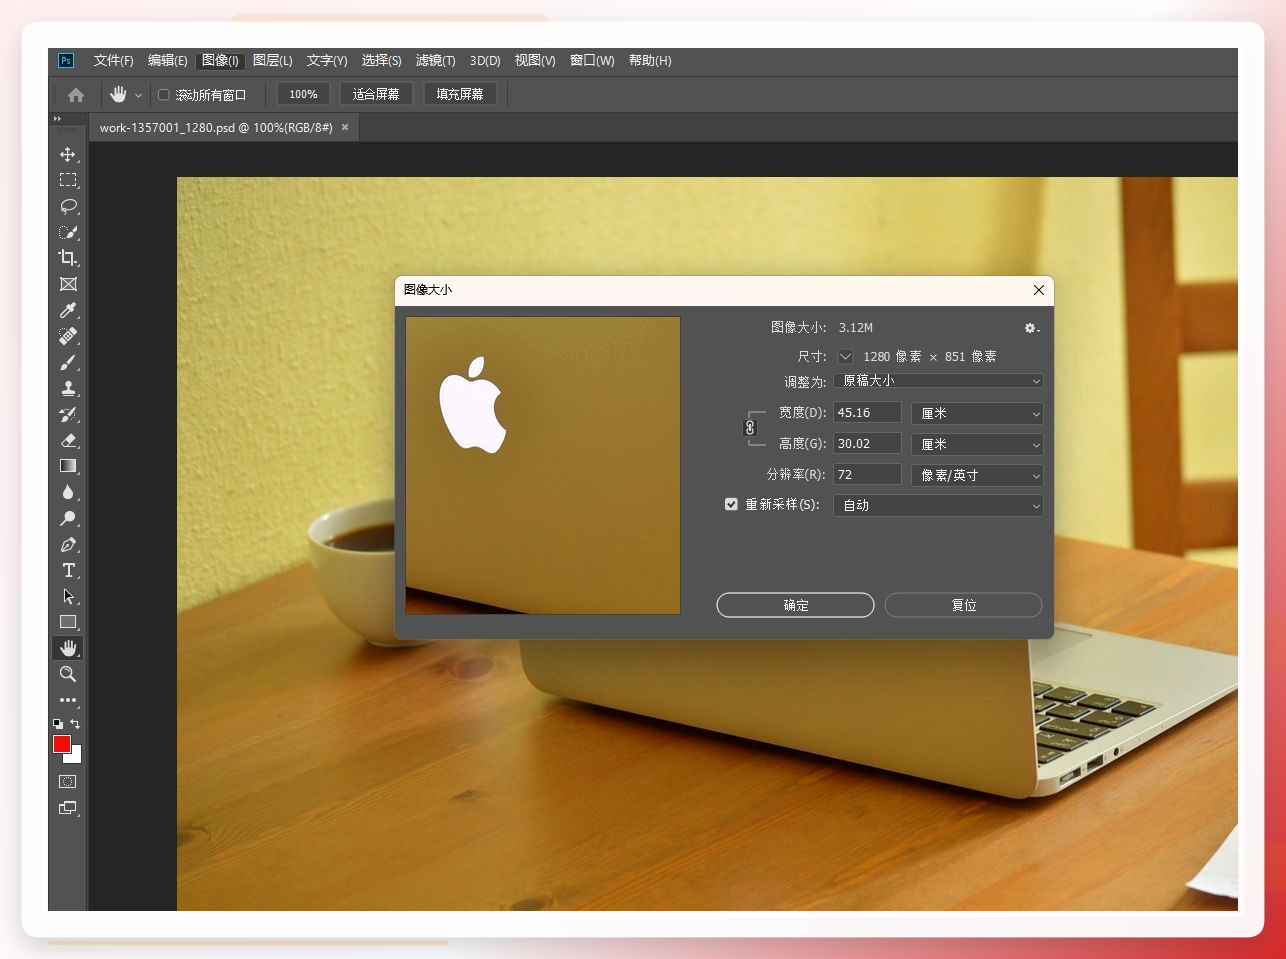Screen dimensions: 1286x959
Task: Toggle the constrain proportions link icon
Action: click(x=750, y=428)
